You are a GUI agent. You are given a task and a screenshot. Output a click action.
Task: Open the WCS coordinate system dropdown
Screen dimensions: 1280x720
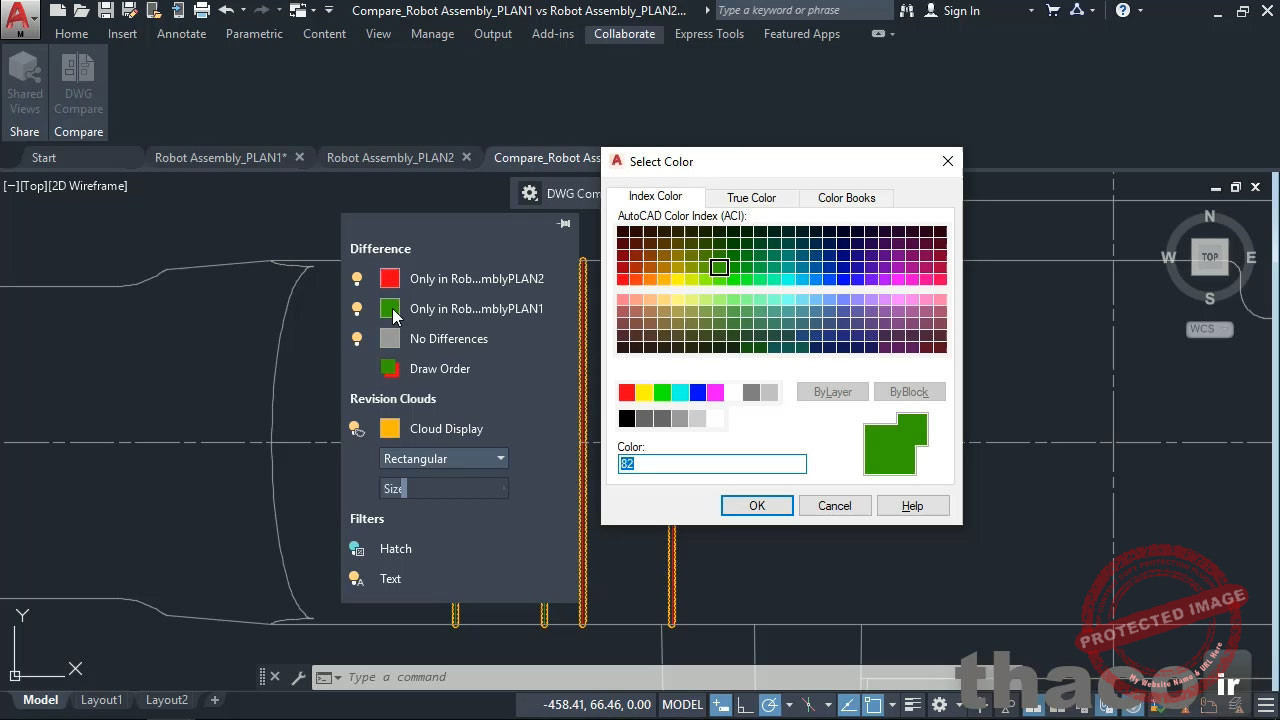point(1210,329)
